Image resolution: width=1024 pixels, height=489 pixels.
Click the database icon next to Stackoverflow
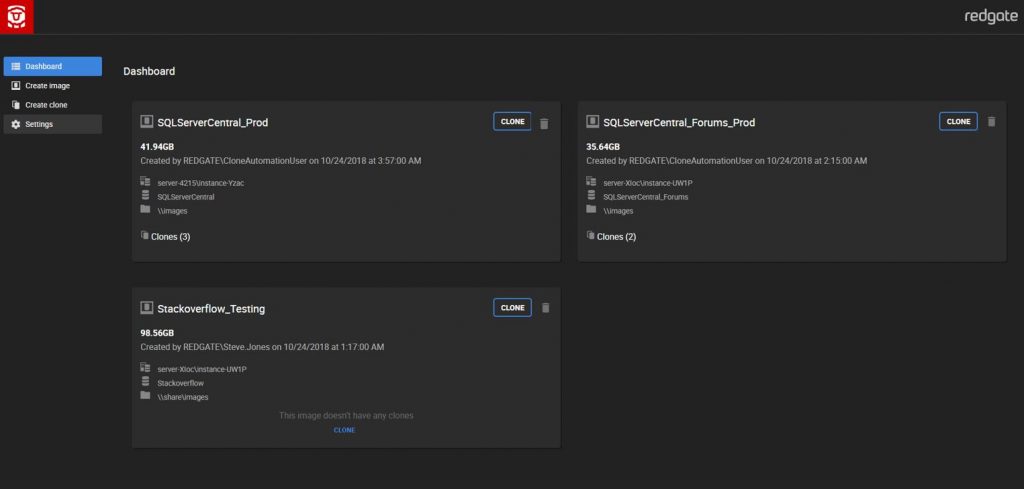coord(145,381)
